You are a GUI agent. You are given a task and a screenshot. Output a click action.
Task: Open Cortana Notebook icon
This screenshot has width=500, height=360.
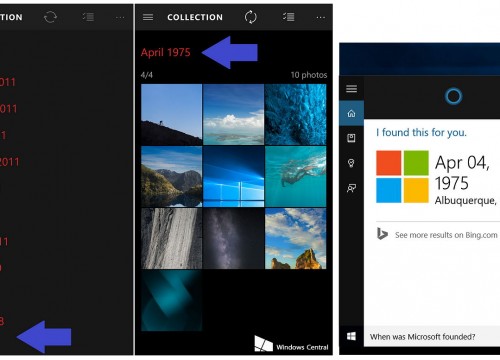pos(351,138)
